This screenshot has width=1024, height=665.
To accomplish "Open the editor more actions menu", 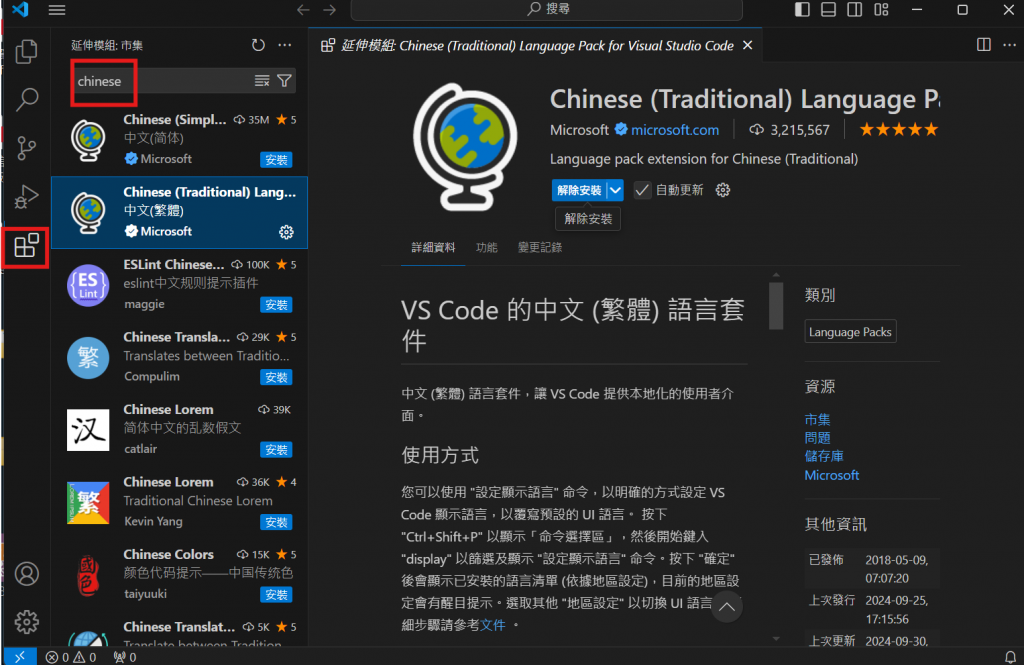I will (1010, 45).
